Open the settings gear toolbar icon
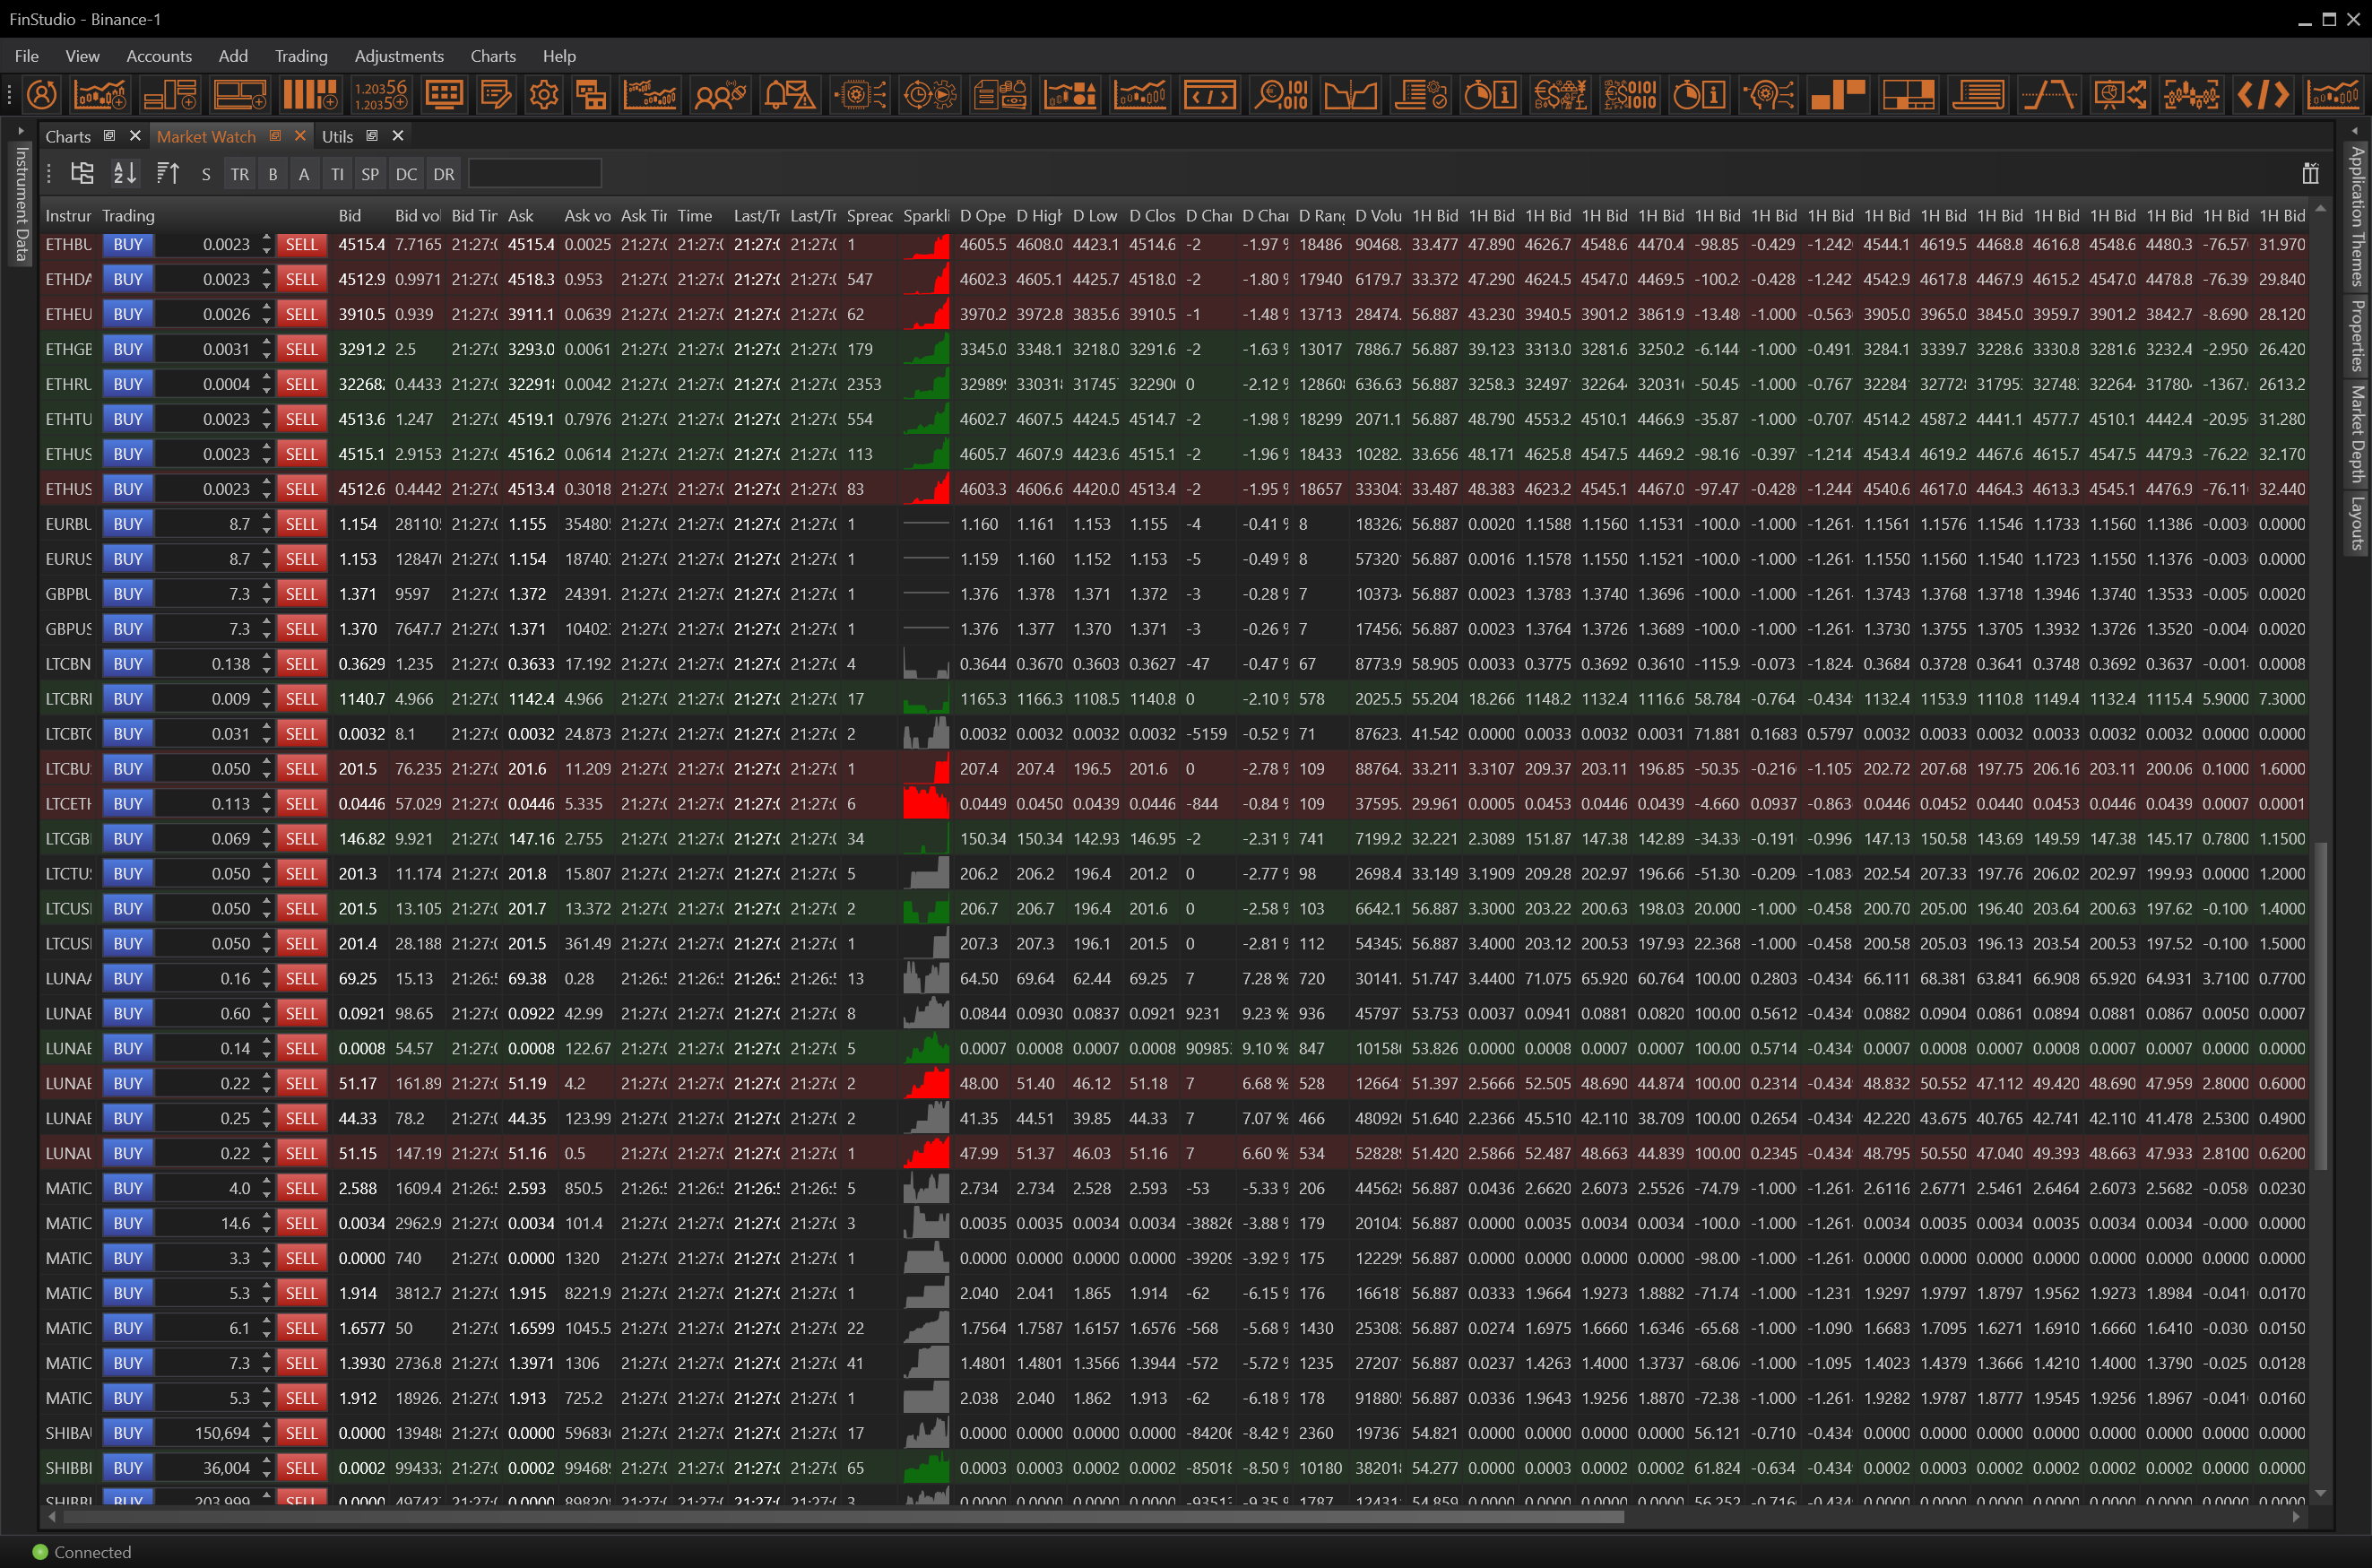This screenshot has height=1568, width=2372. coord(544,95)
